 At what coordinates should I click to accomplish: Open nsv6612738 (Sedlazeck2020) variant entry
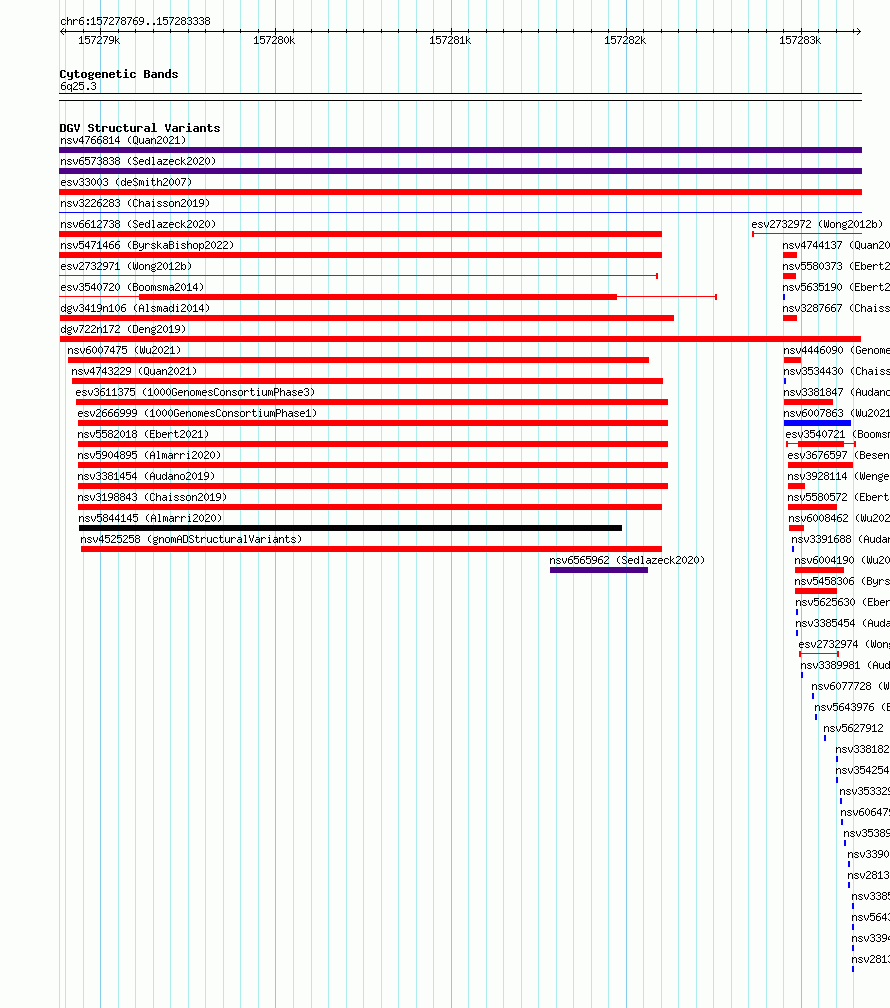138,224
